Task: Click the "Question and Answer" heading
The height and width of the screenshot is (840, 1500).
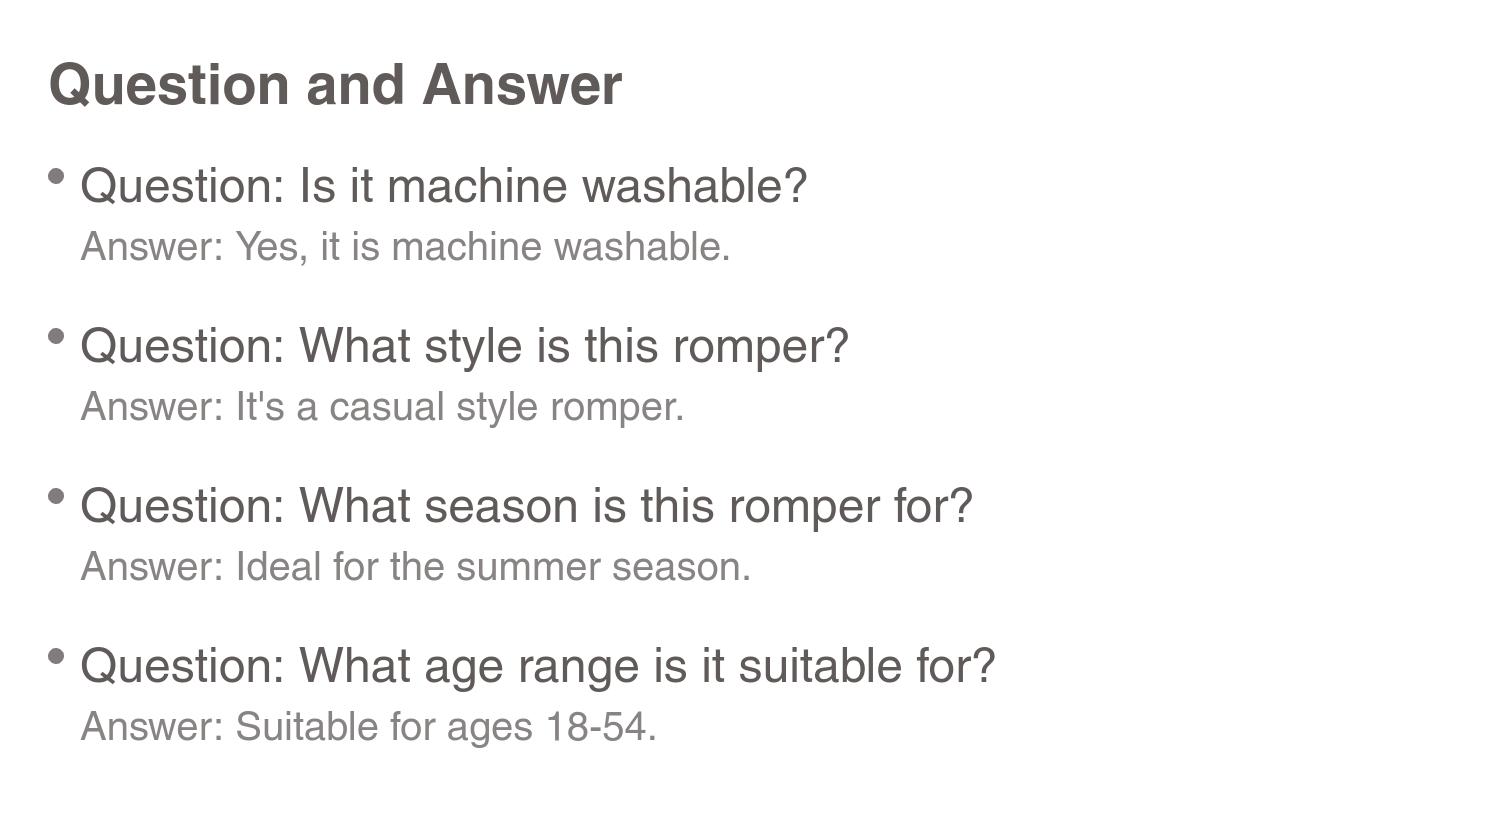Action: click(x=335, y=85)
